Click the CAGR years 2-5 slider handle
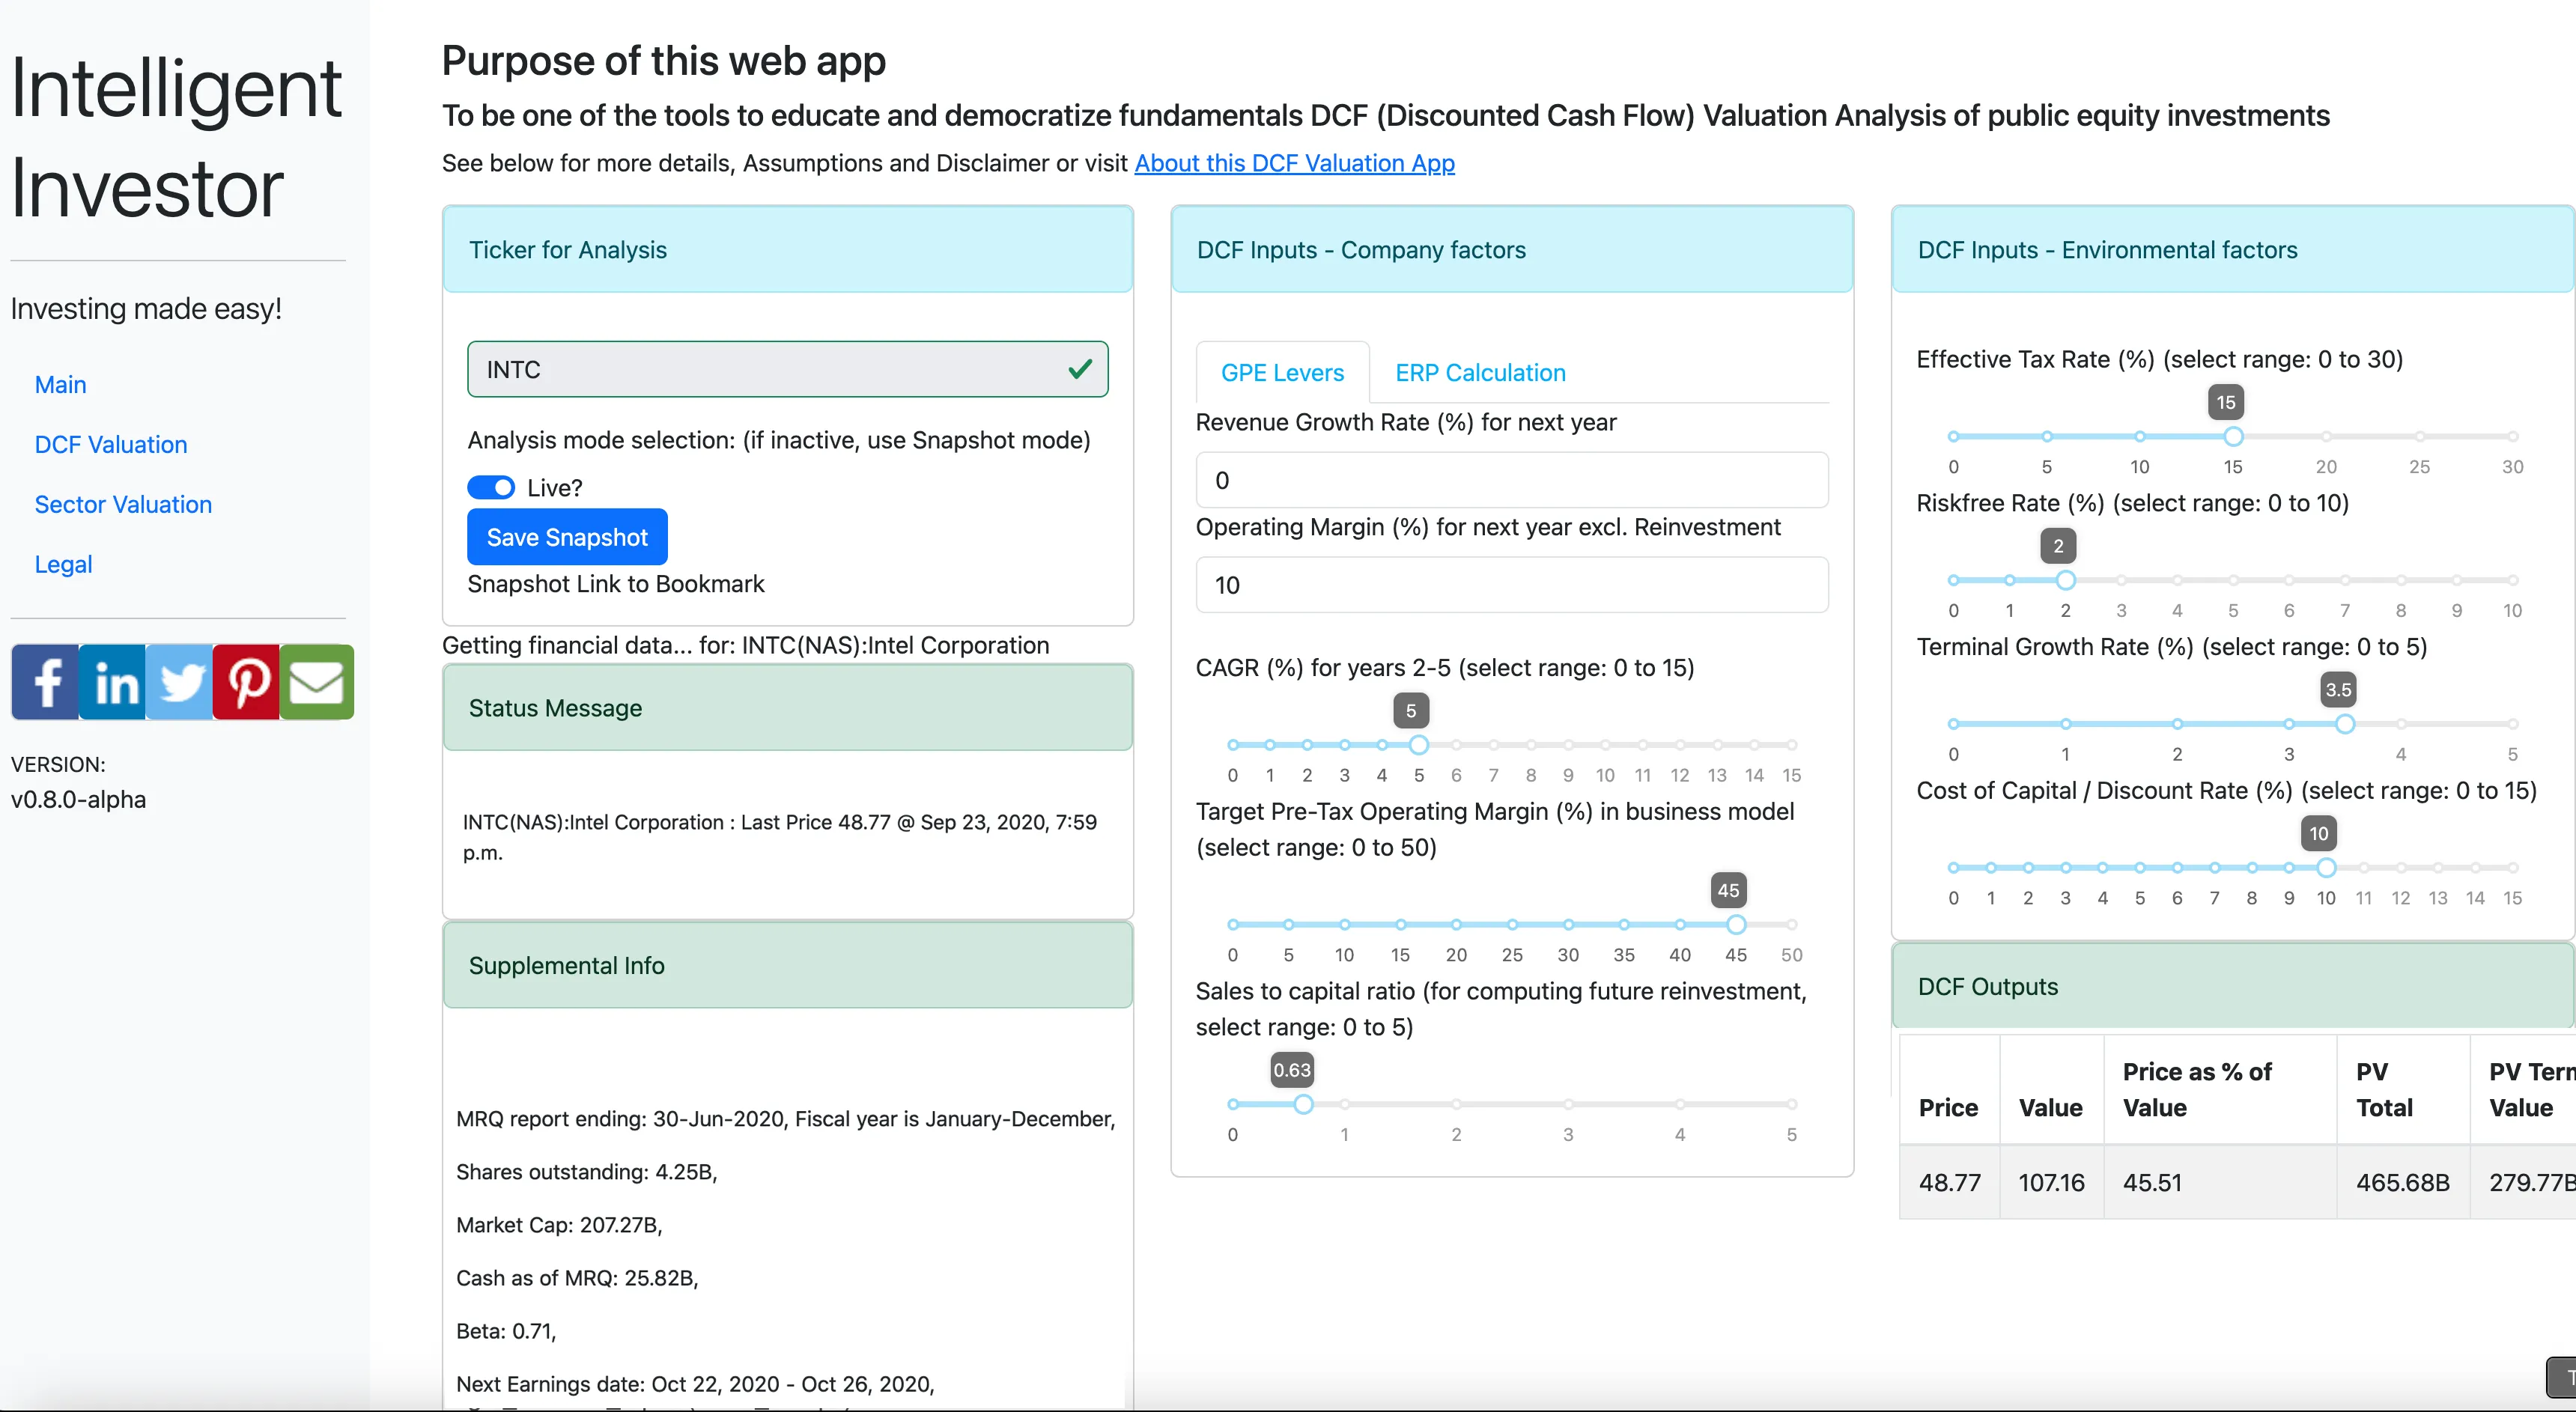Viewport: 2576px width, 1412px height. tap(1418, 744)
